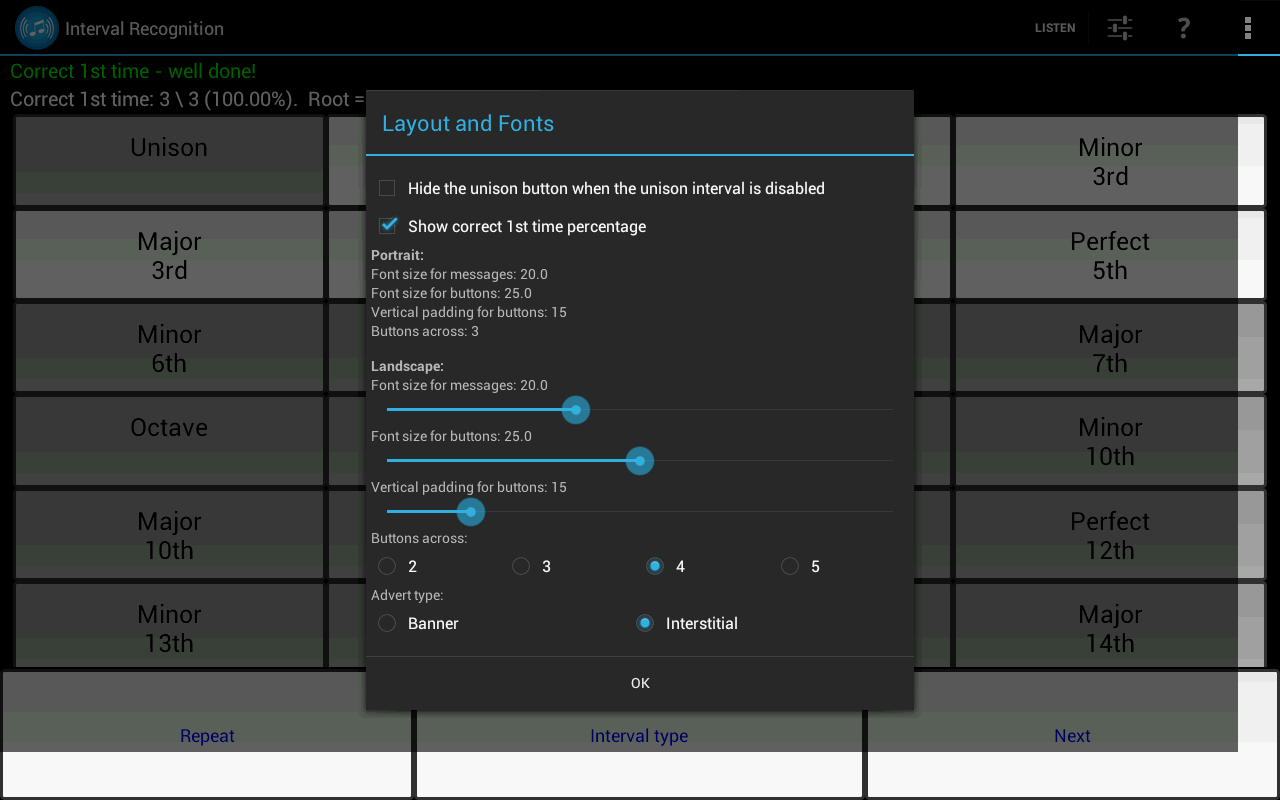Click the 'Vertical padding for buttons' slider
Screen dimensions: 1280x800
[639, 512]
